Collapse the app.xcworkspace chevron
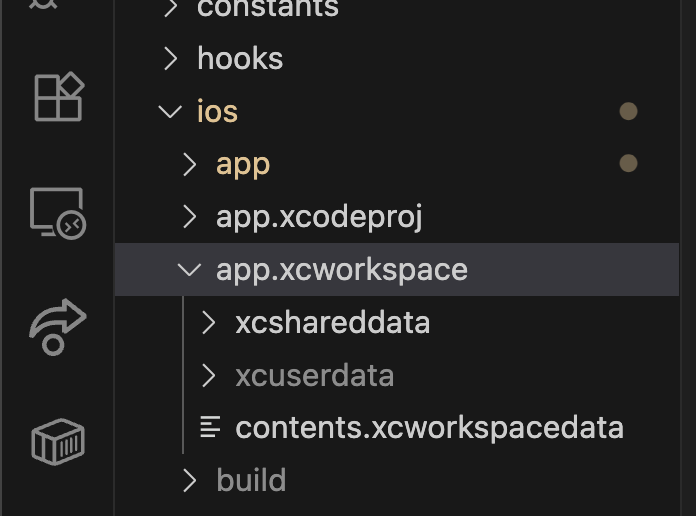 click(190, 269)
